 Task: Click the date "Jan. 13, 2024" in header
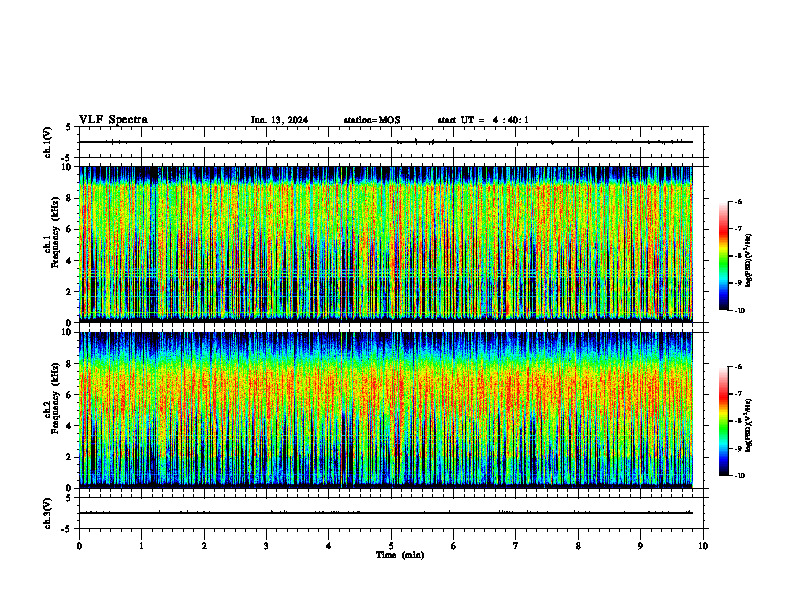click(x=279, y=120)
